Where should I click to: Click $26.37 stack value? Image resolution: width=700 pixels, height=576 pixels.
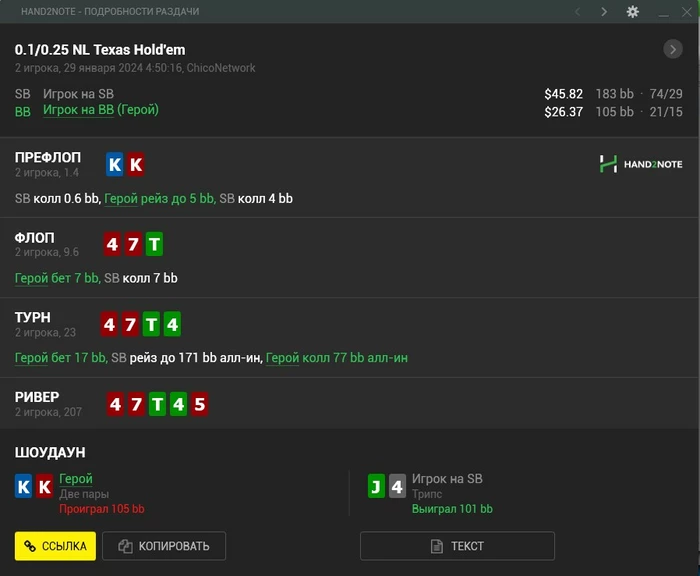tap(563, 112)
